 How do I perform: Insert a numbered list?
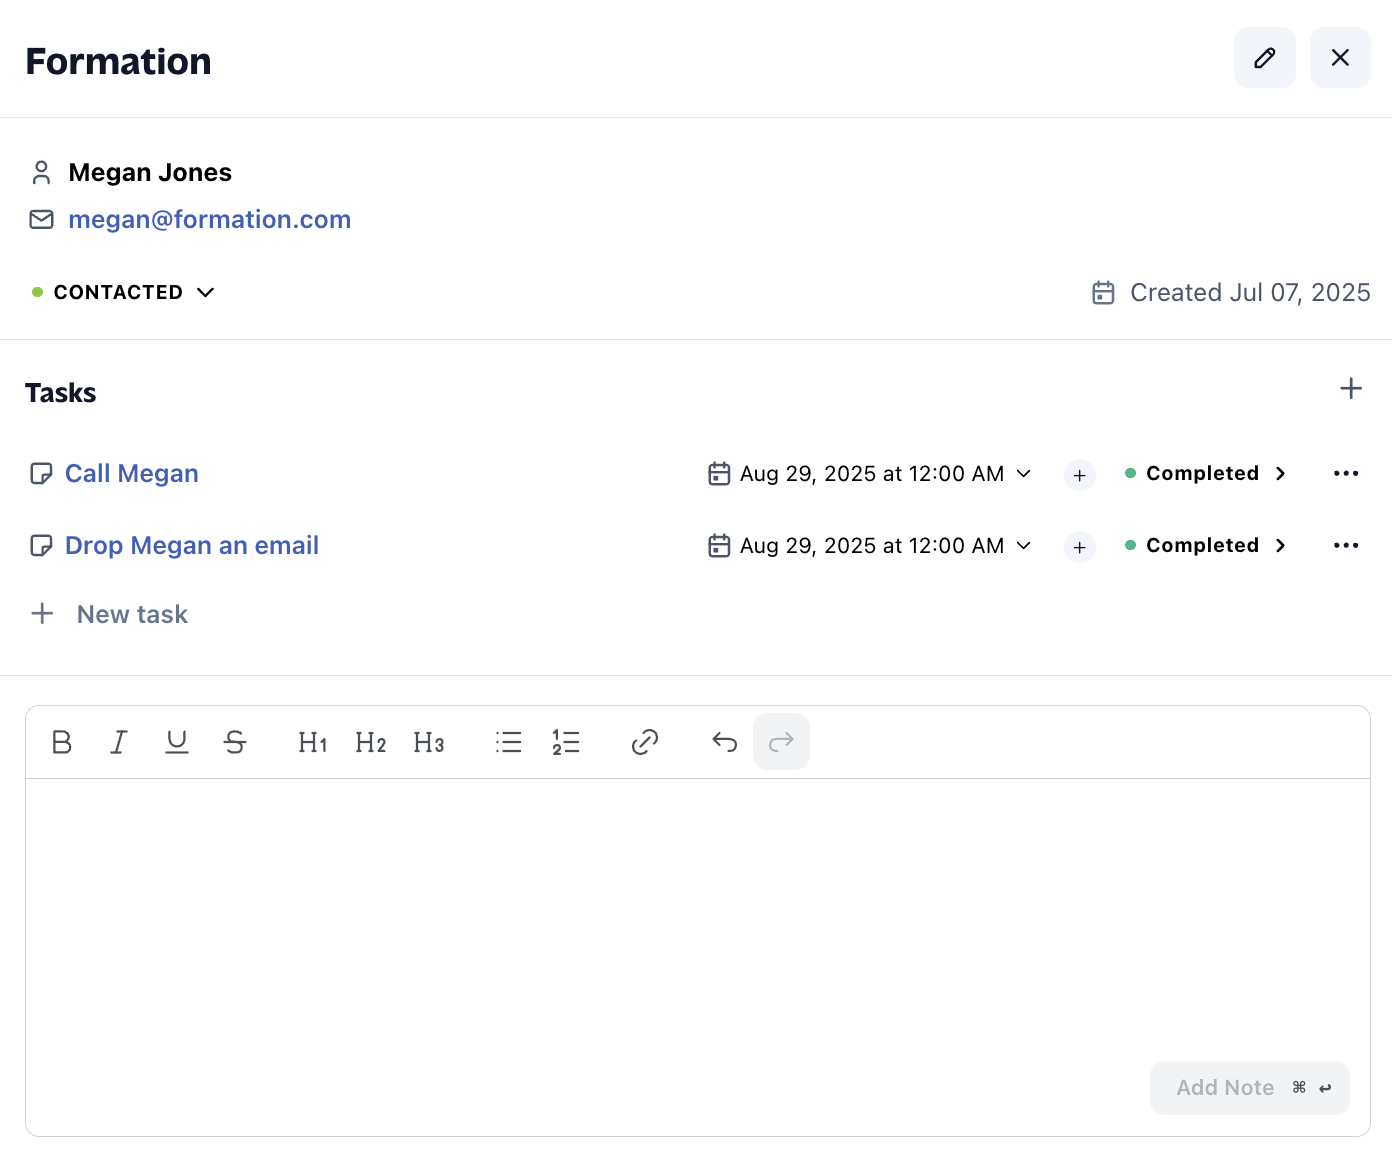point(566,742)
